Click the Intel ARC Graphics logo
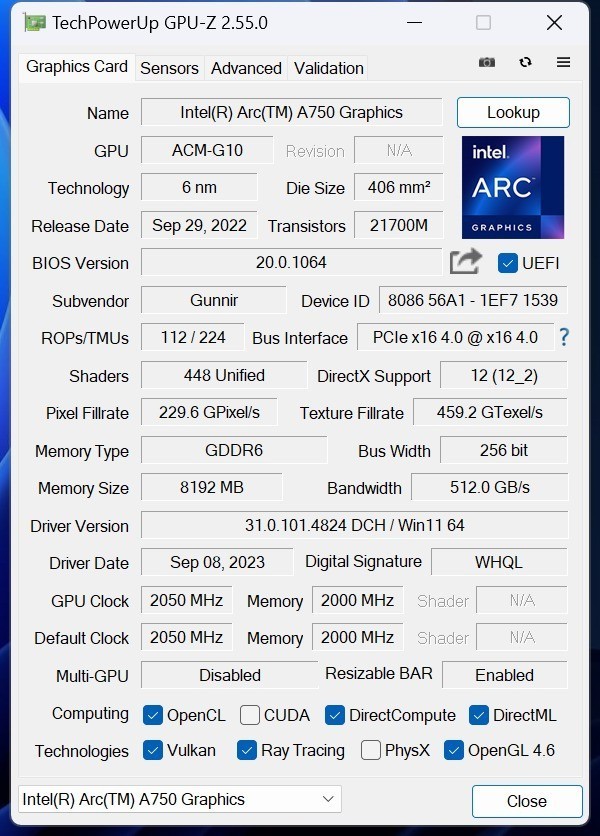 (513, 187)
